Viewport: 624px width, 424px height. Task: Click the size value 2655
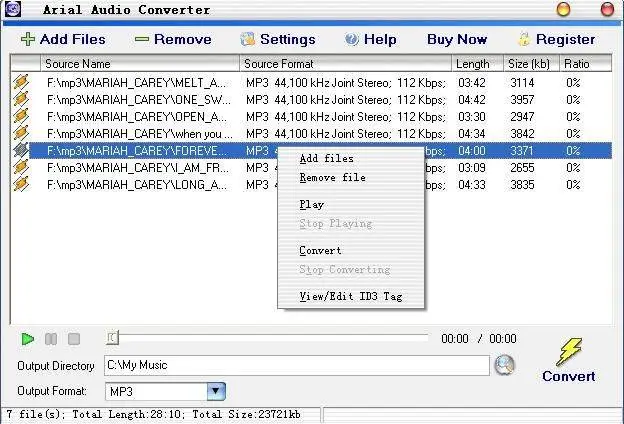[x=522, y=168]
